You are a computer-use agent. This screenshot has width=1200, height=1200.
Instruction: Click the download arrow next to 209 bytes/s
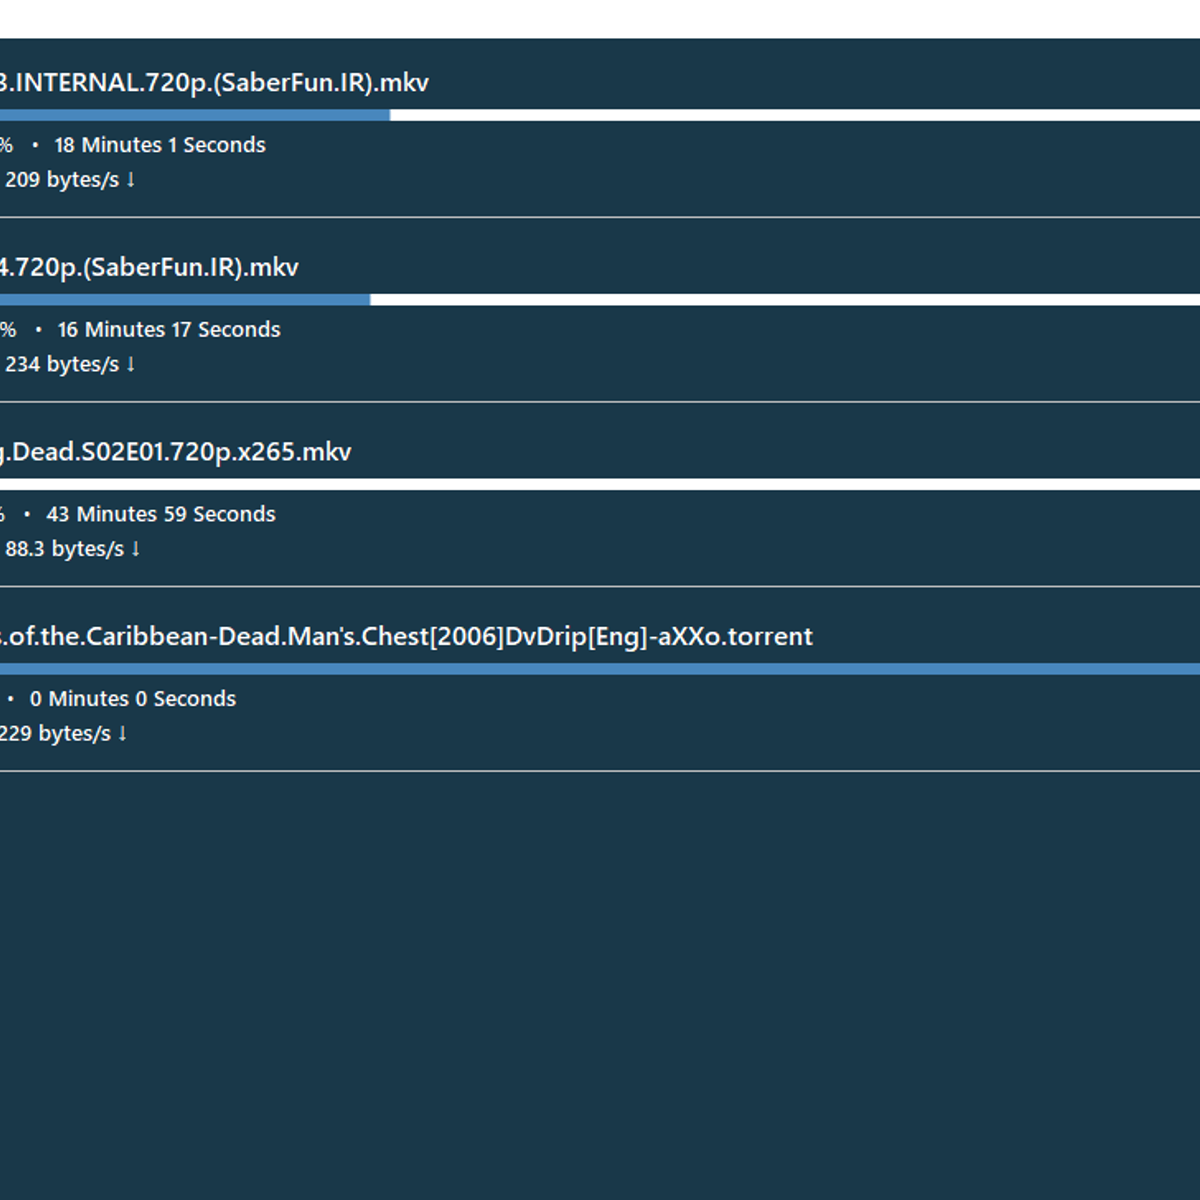pos(131,180)
